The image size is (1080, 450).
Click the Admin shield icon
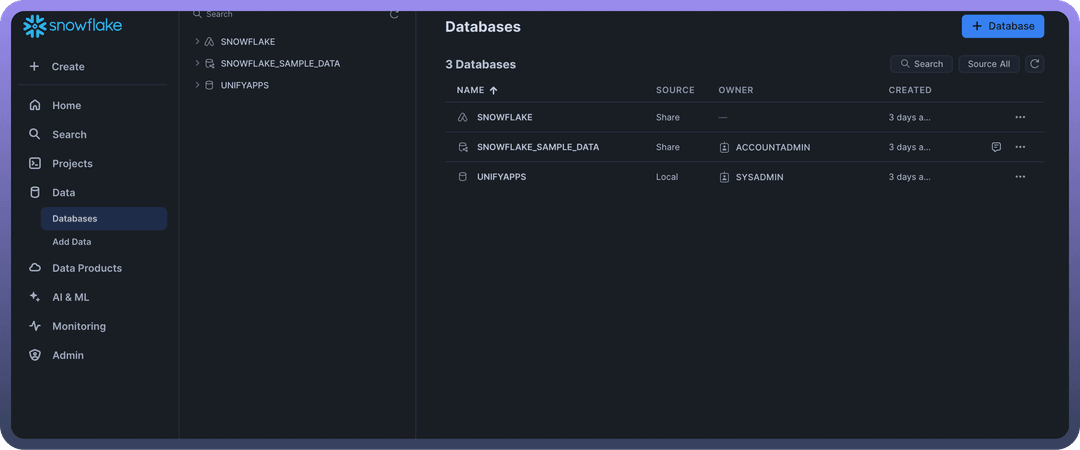[x=35, y=355]
